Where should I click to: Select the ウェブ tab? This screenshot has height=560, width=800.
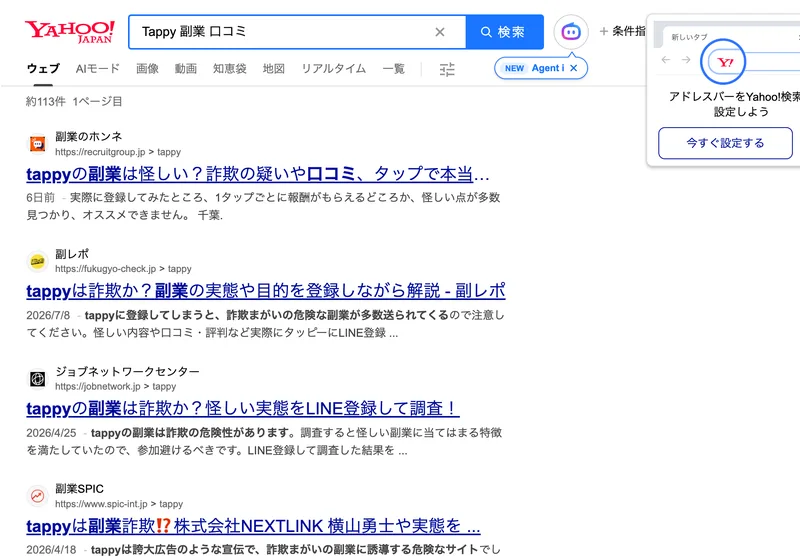43,68
